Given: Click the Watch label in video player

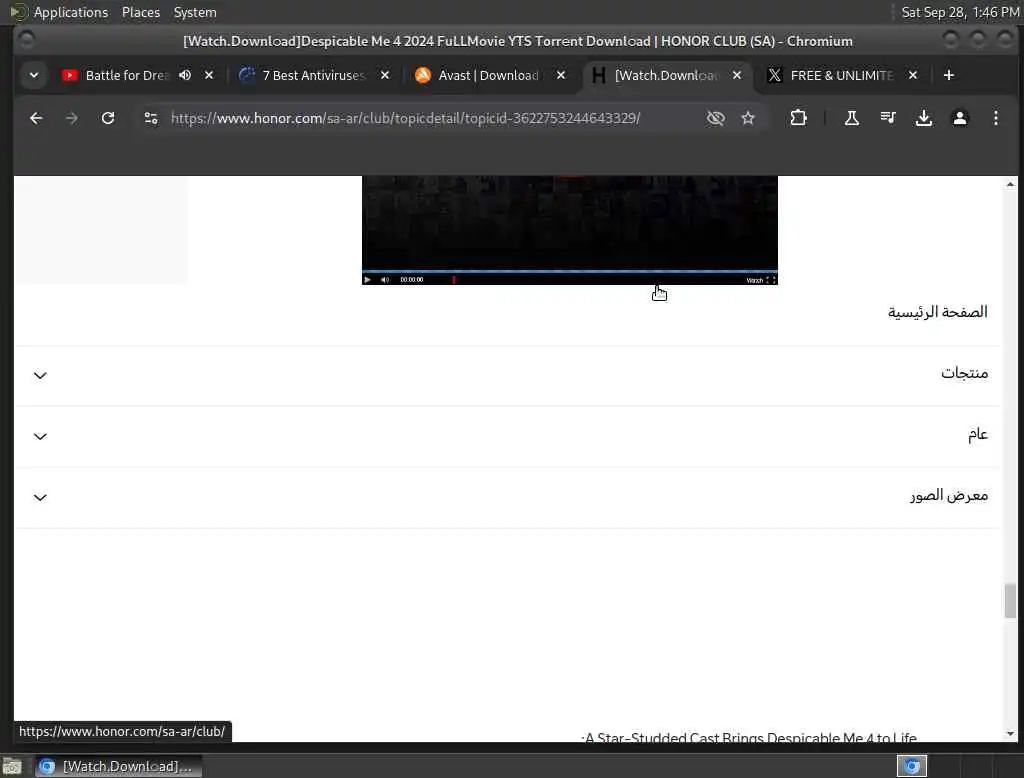Looking at the screenshot, I should tap(754, 280).
